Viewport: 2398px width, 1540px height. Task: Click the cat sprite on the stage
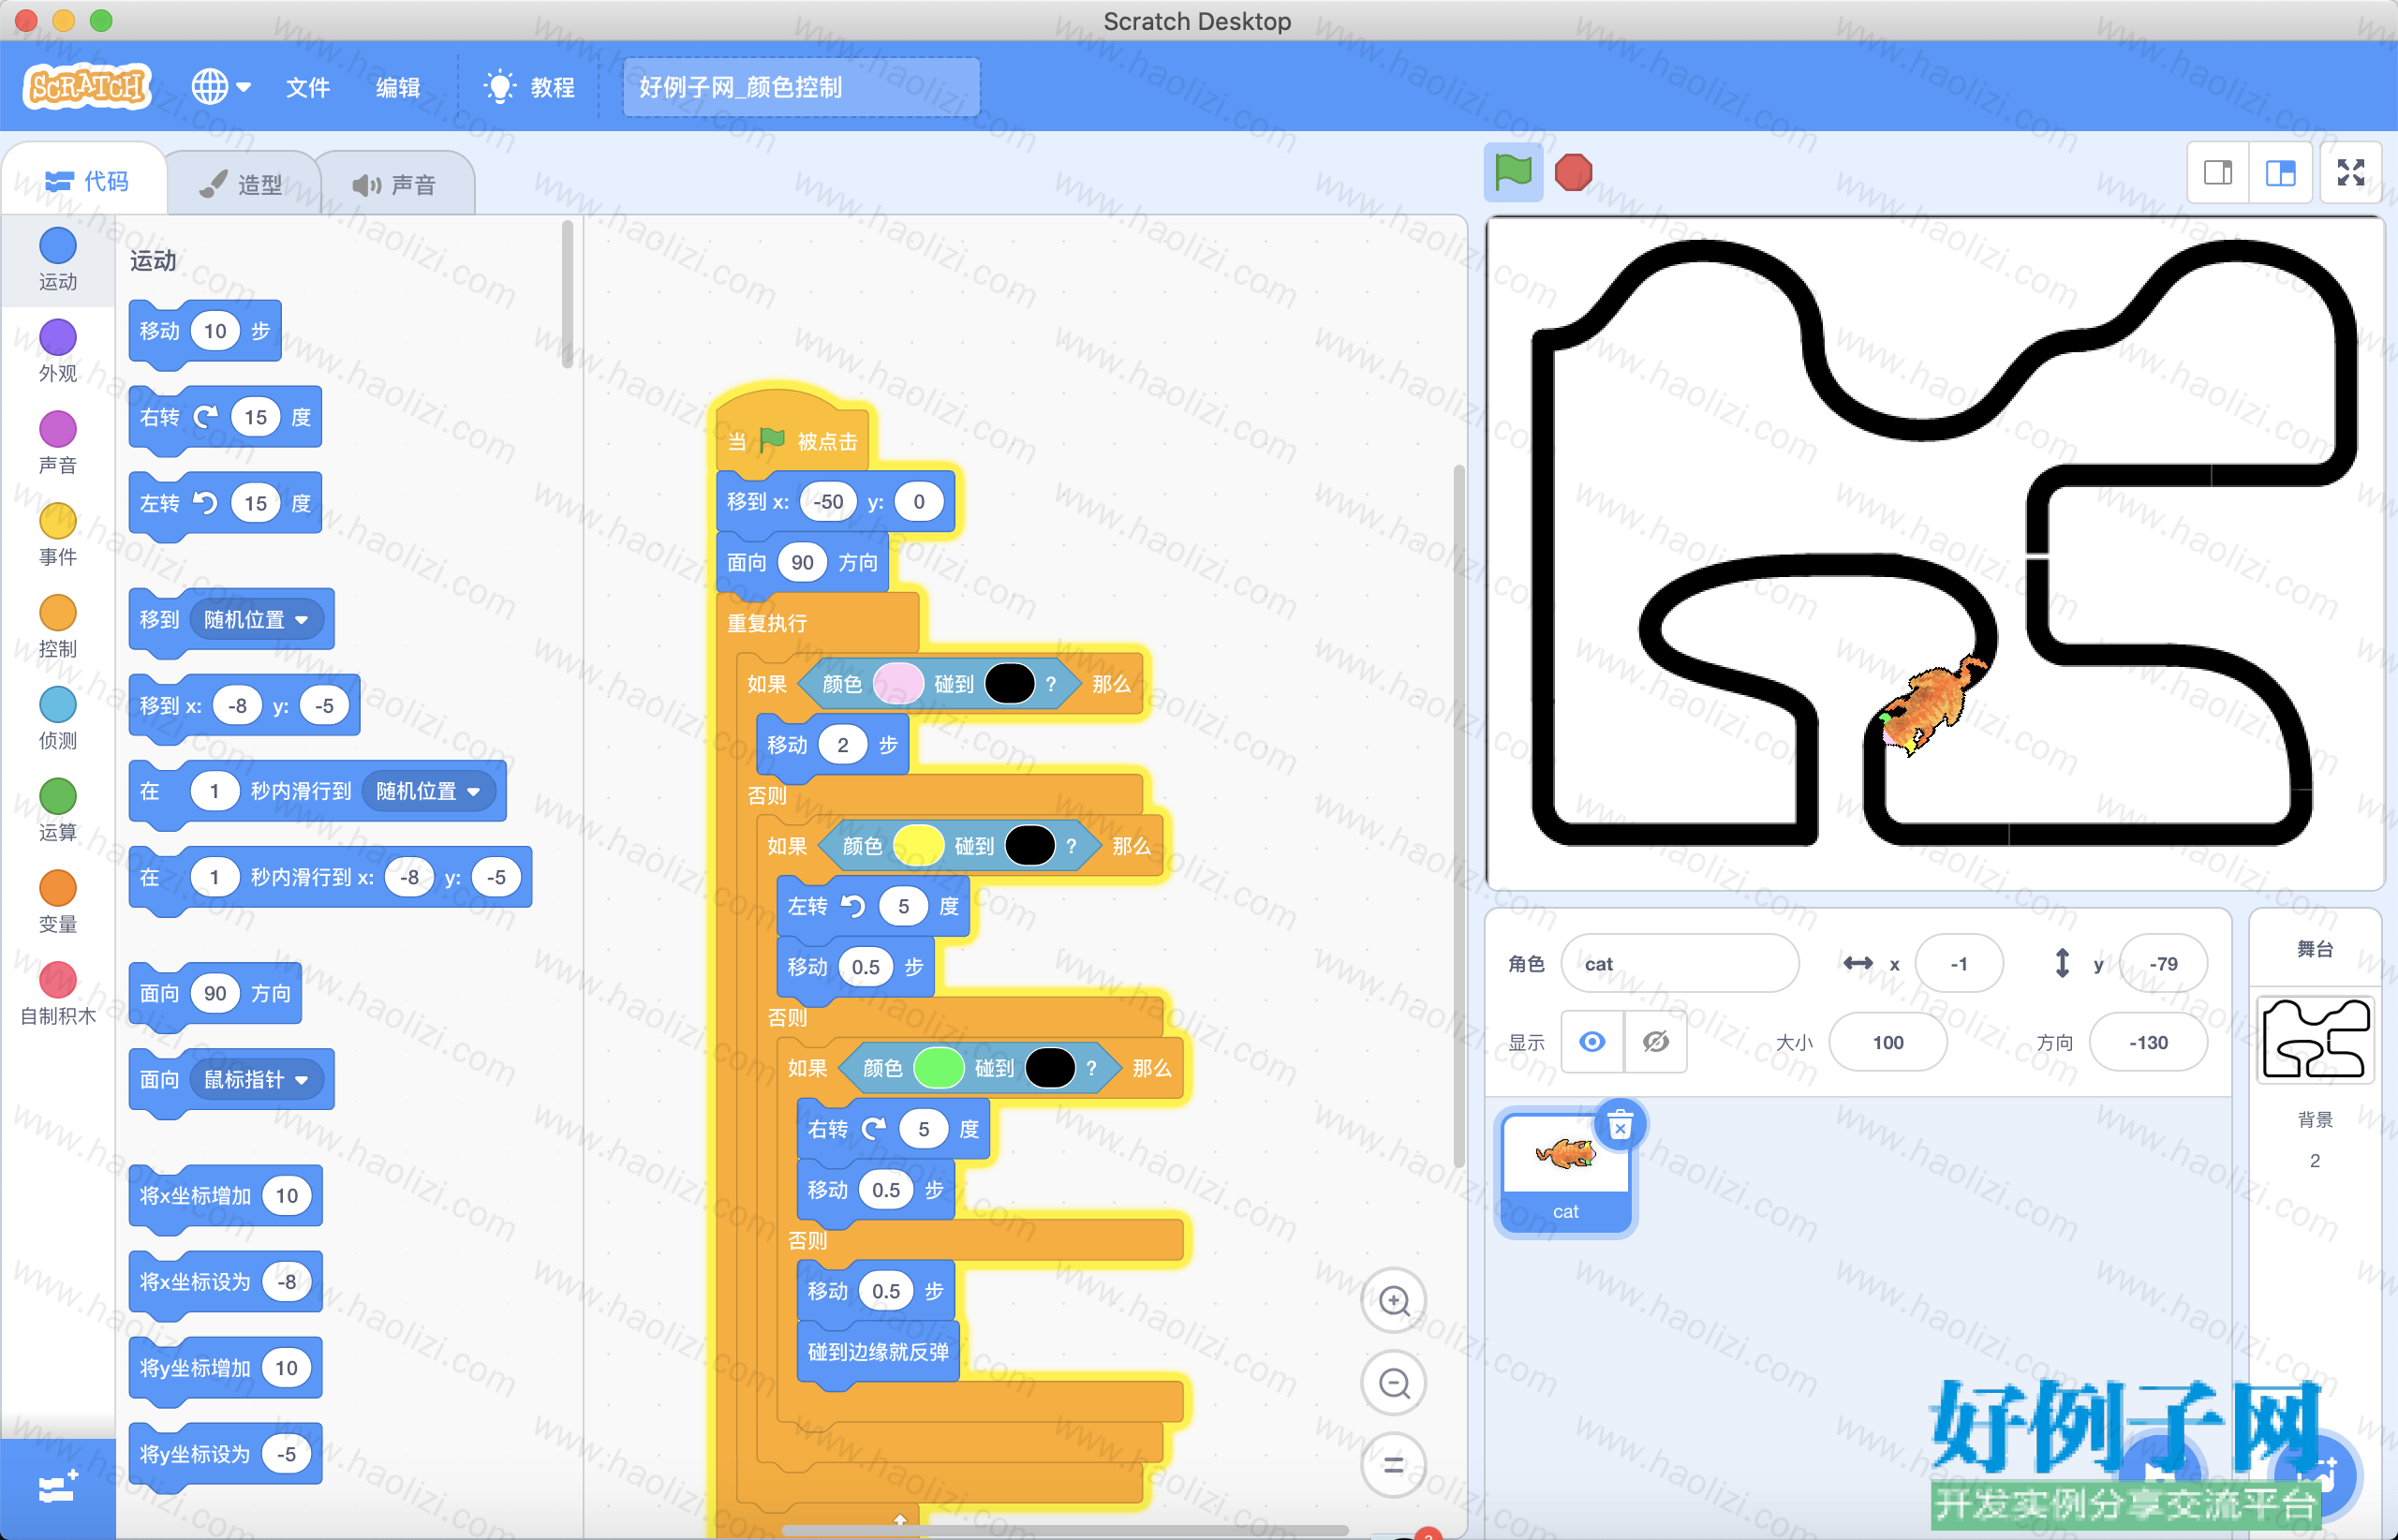click(x=1932, y=706)
